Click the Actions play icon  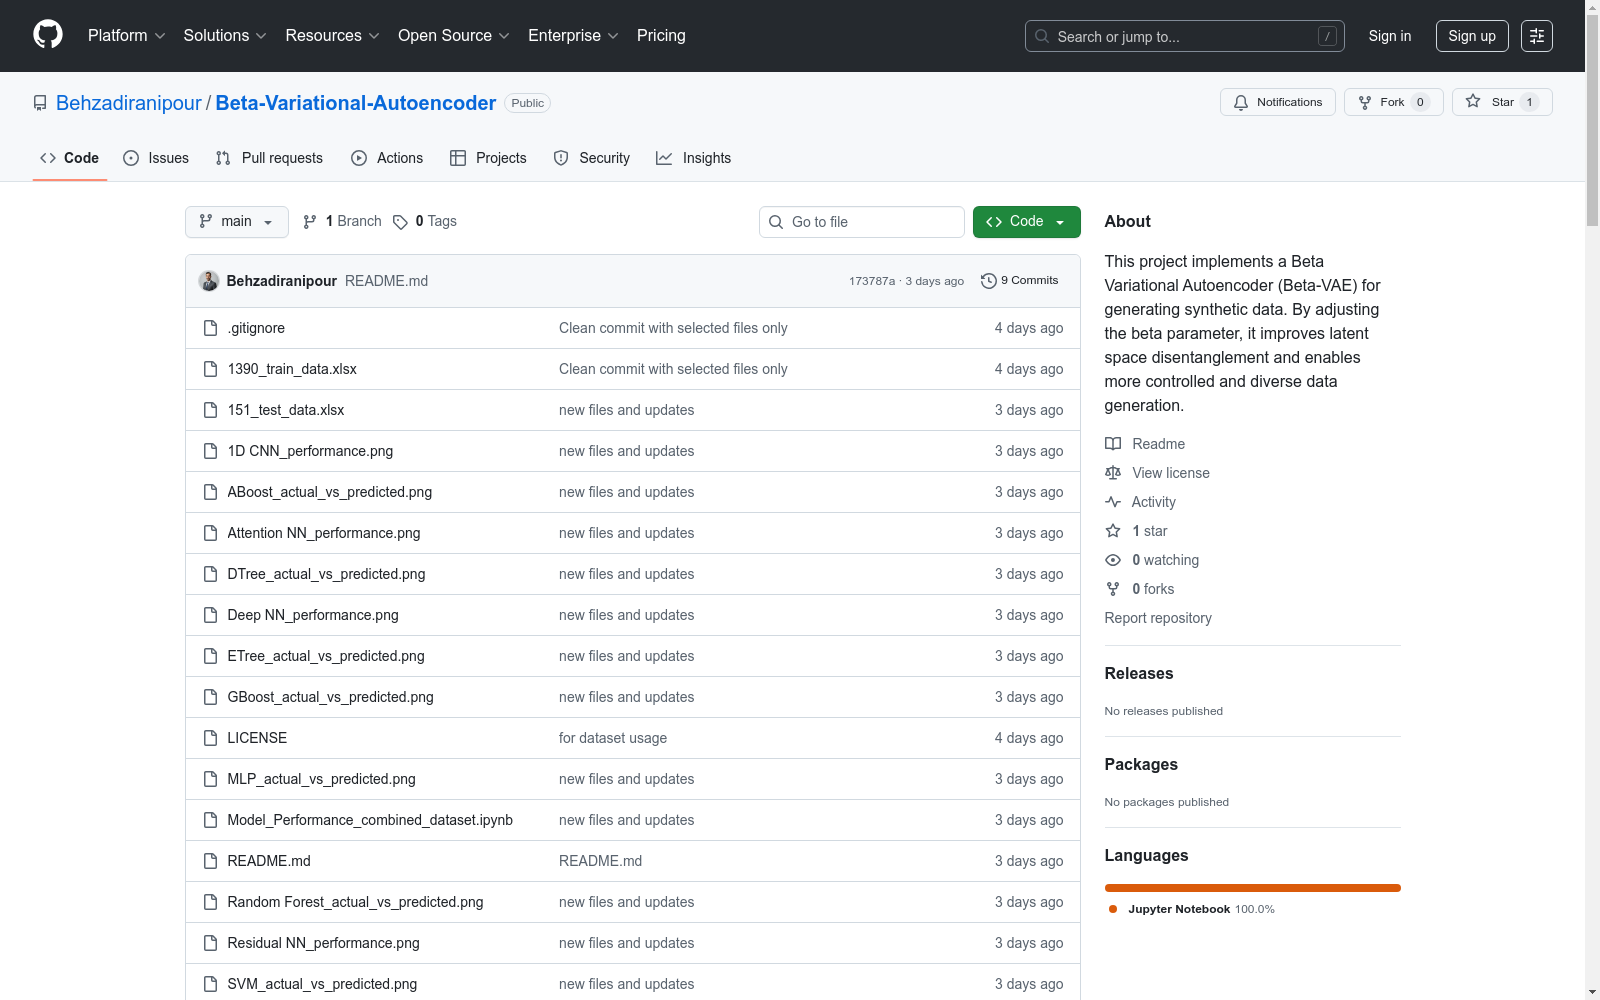(359, 158)
